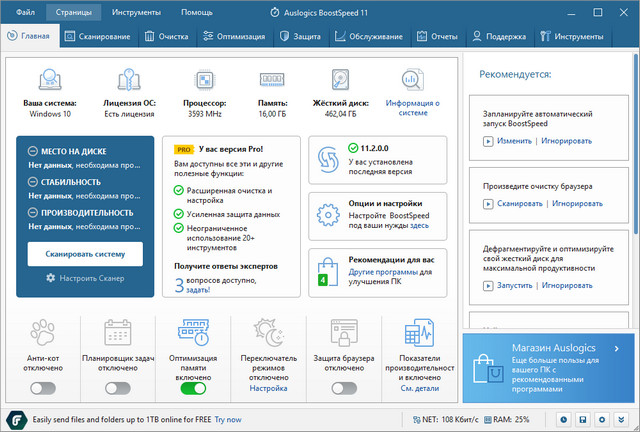Enable the browser protection toggle
Screen dimensions: 640x432
pos(345,388)
